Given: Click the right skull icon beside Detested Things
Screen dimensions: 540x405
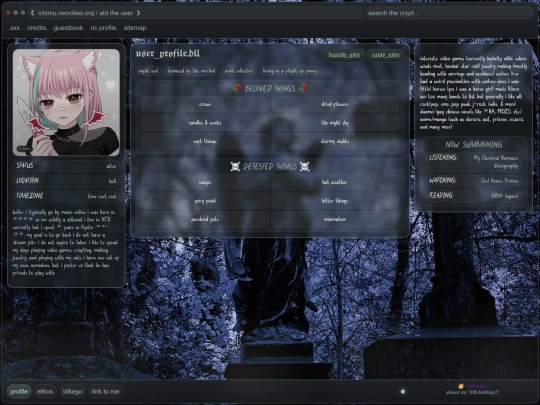Looking at the screenshot, I should coord(305,167).
